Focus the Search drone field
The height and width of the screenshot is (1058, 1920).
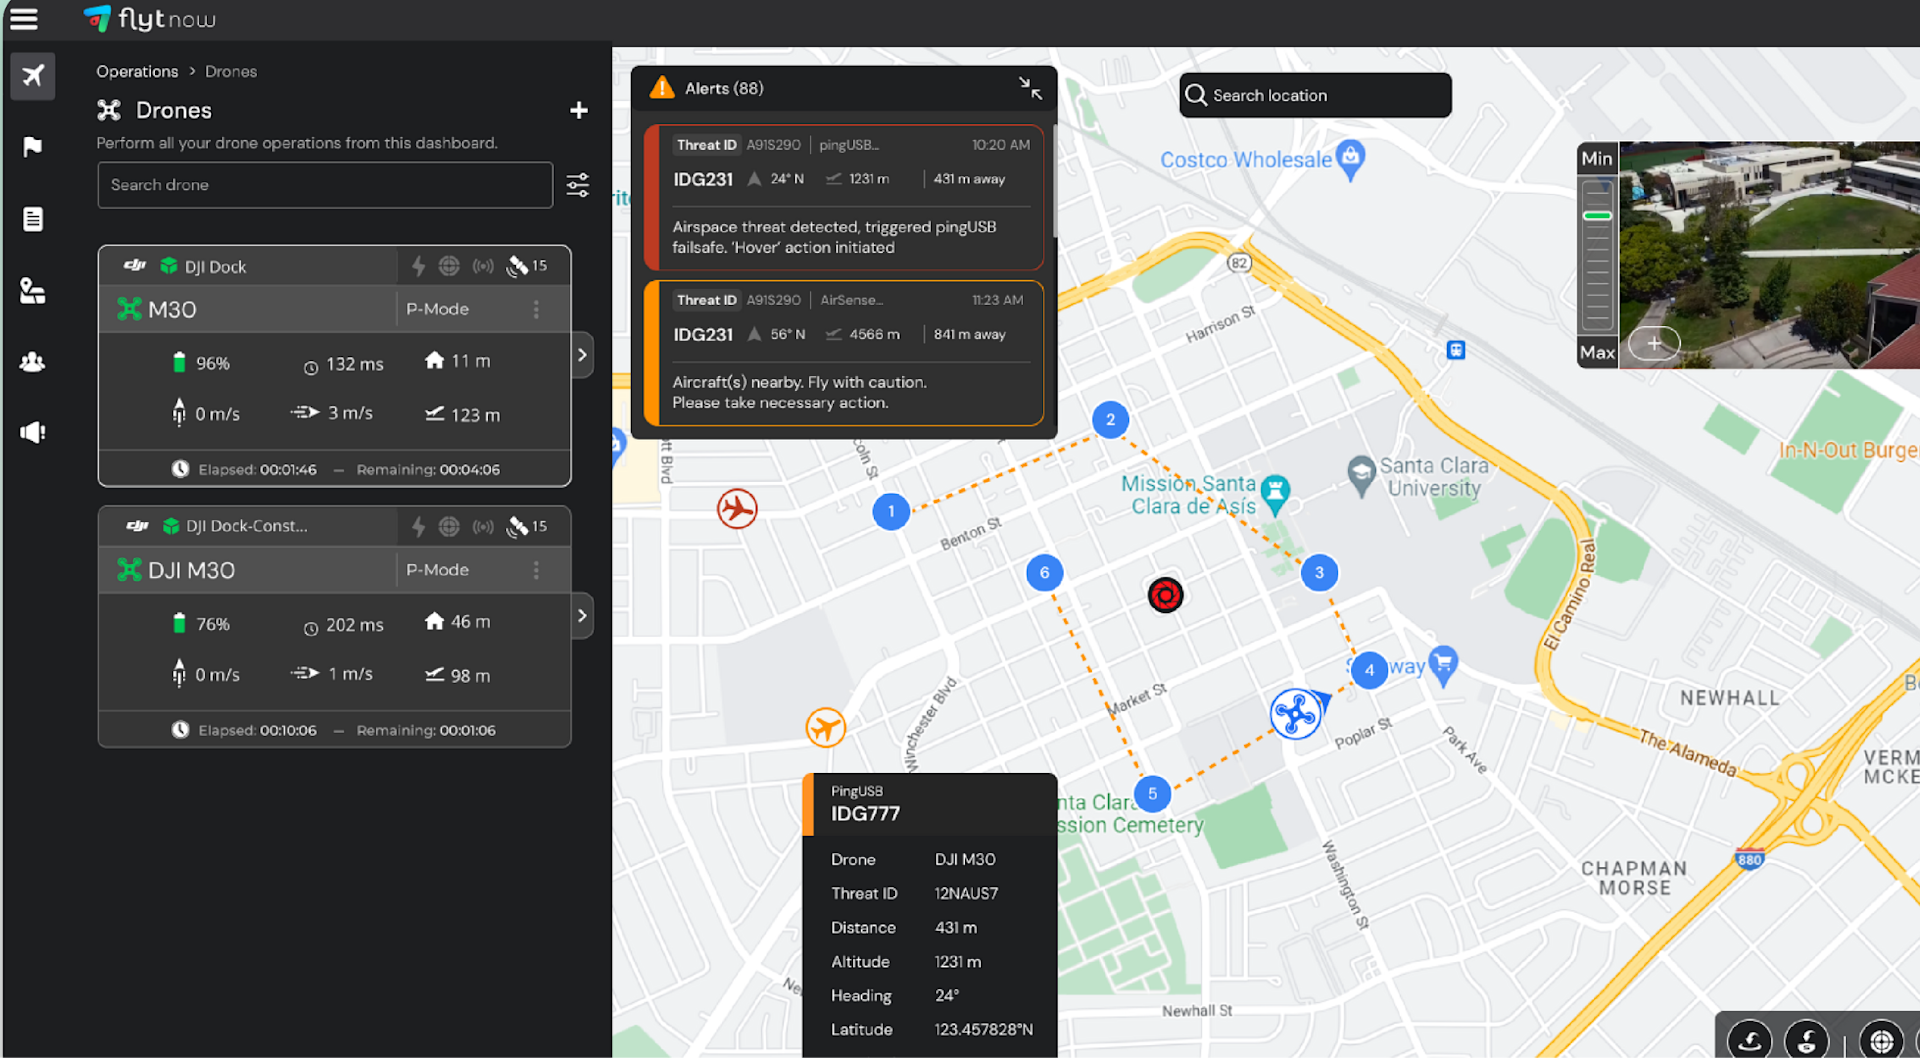(325, 185)
